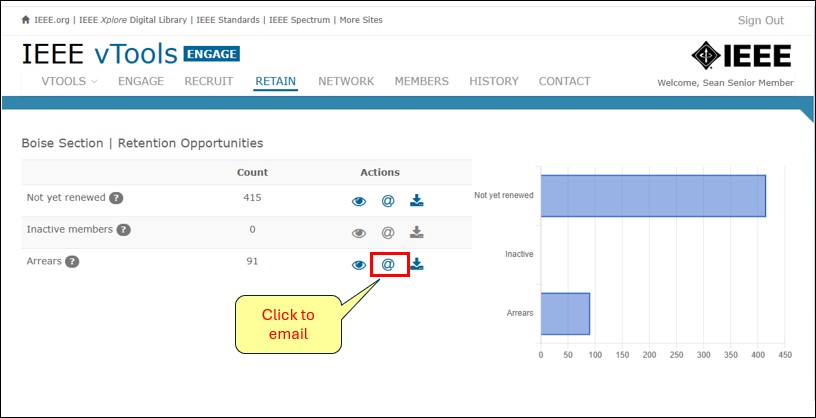
Task: Expand the VTOOLS dropdown menu
Action: [x=70, y=81]
